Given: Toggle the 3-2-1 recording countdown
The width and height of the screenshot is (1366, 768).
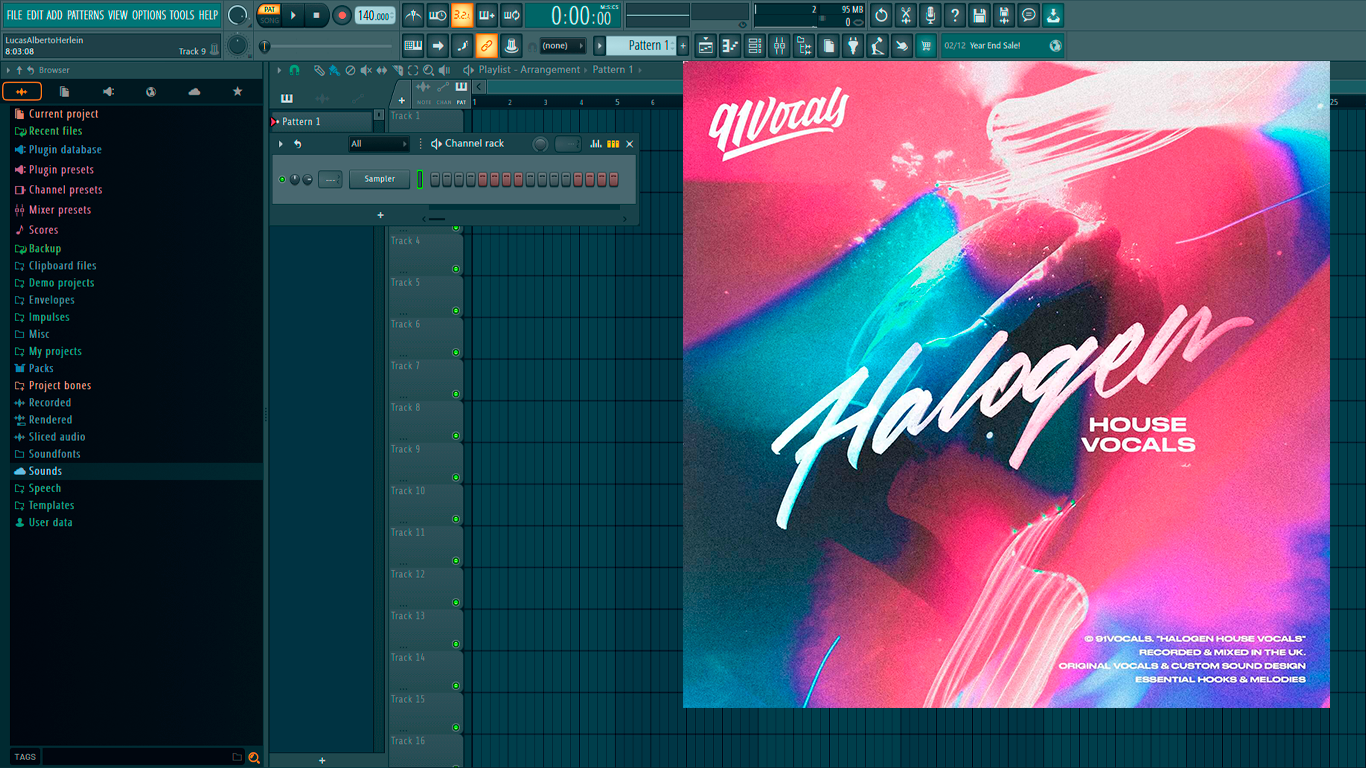Looking at the screenshot, I should pos(462,15).
